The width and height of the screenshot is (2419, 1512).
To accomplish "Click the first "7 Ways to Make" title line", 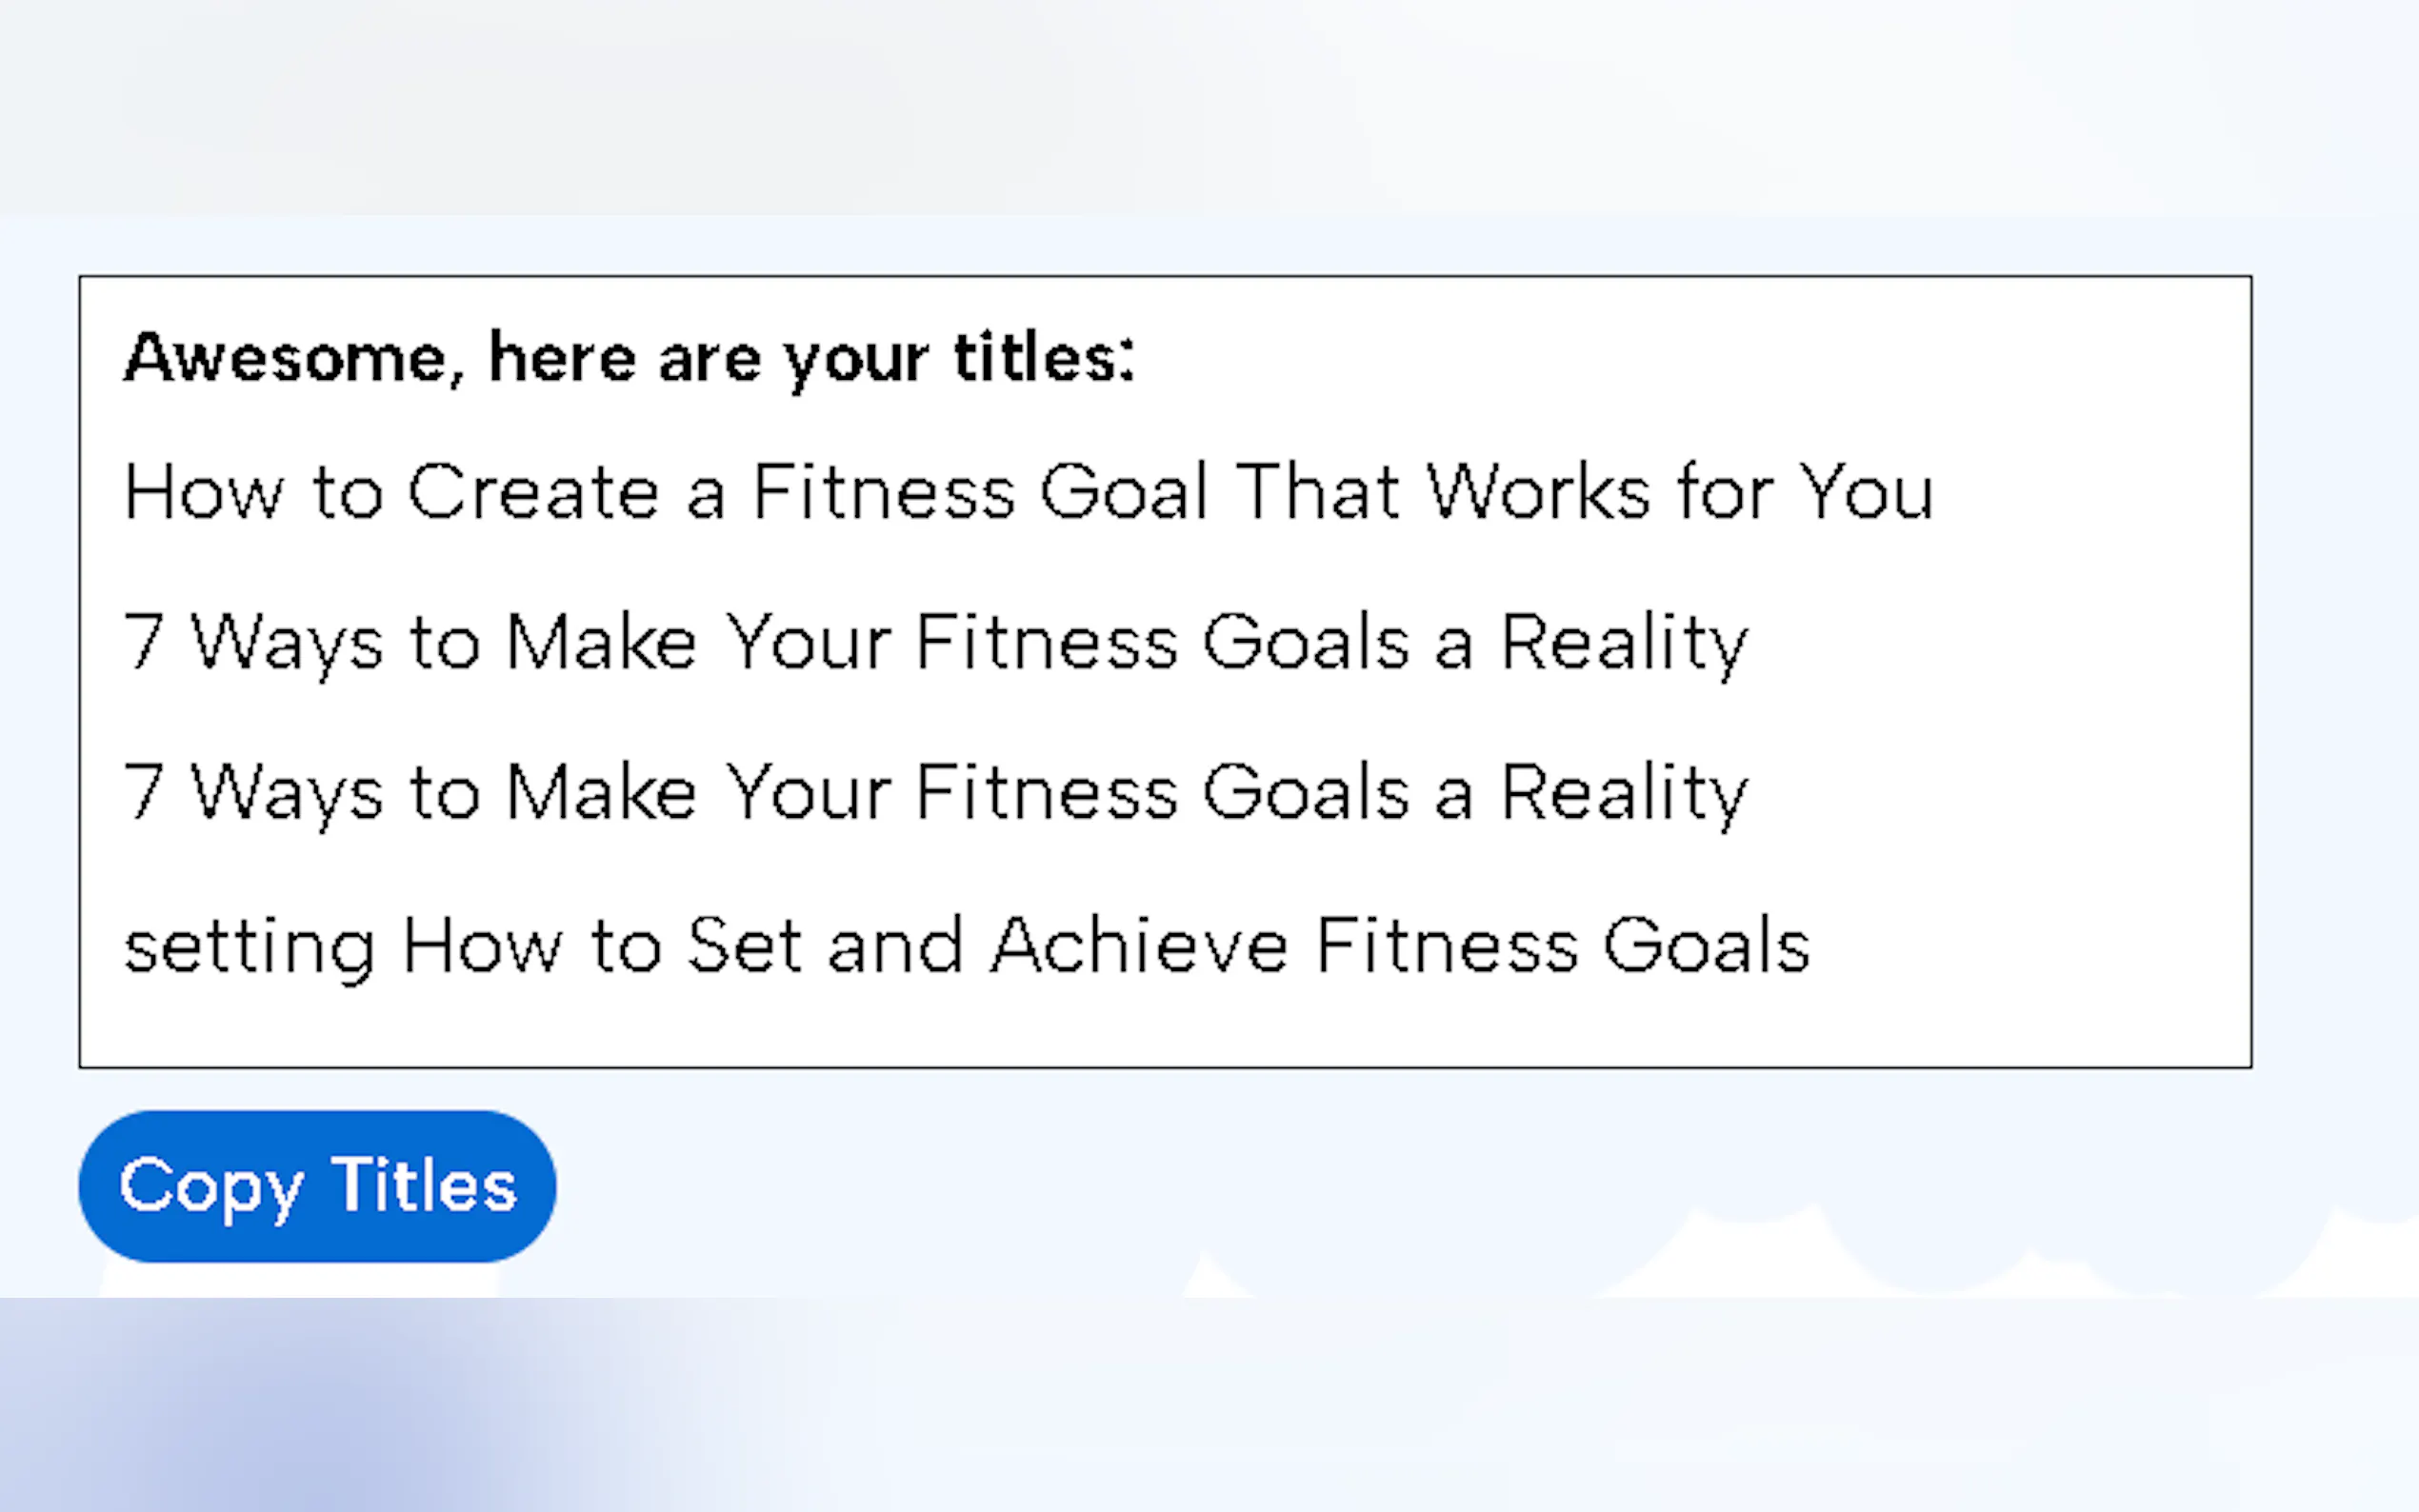I will tap(935, 642).
